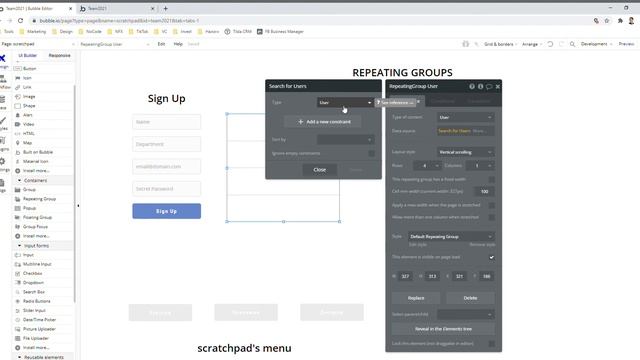The width and height of the screenshot is (640, 360).
Task: Select the Material Icon element
Action: [35, 162]
